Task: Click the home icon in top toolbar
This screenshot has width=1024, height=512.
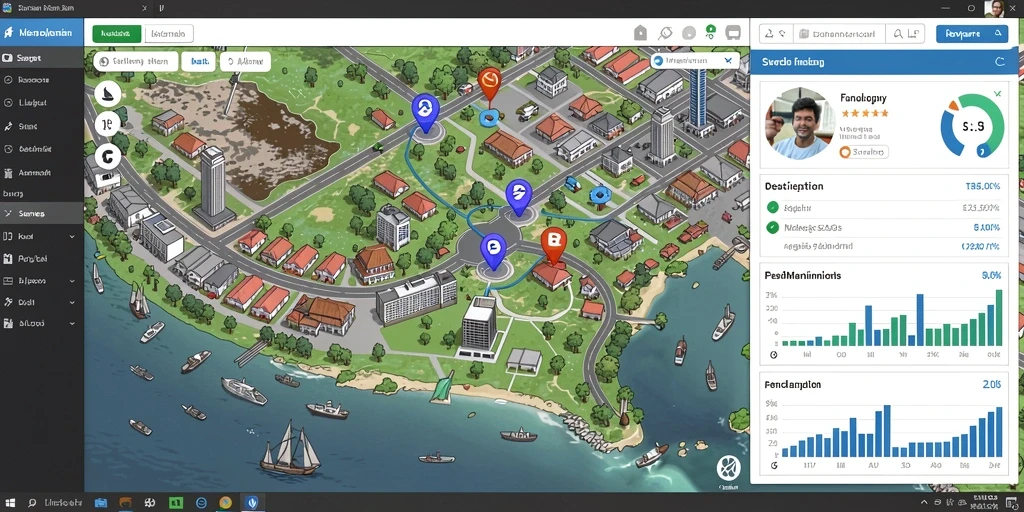Action: [x=640, y=33]
